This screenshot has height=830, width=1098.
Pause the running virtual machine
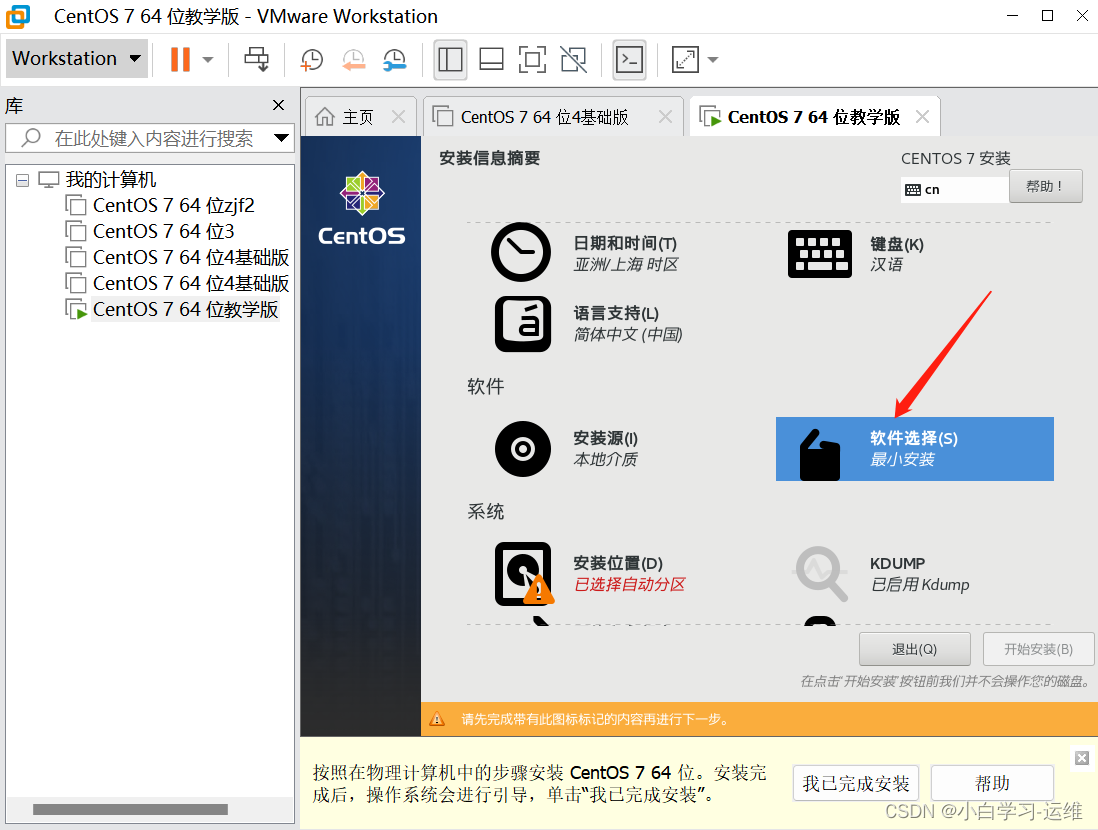[x=180, y=59]
